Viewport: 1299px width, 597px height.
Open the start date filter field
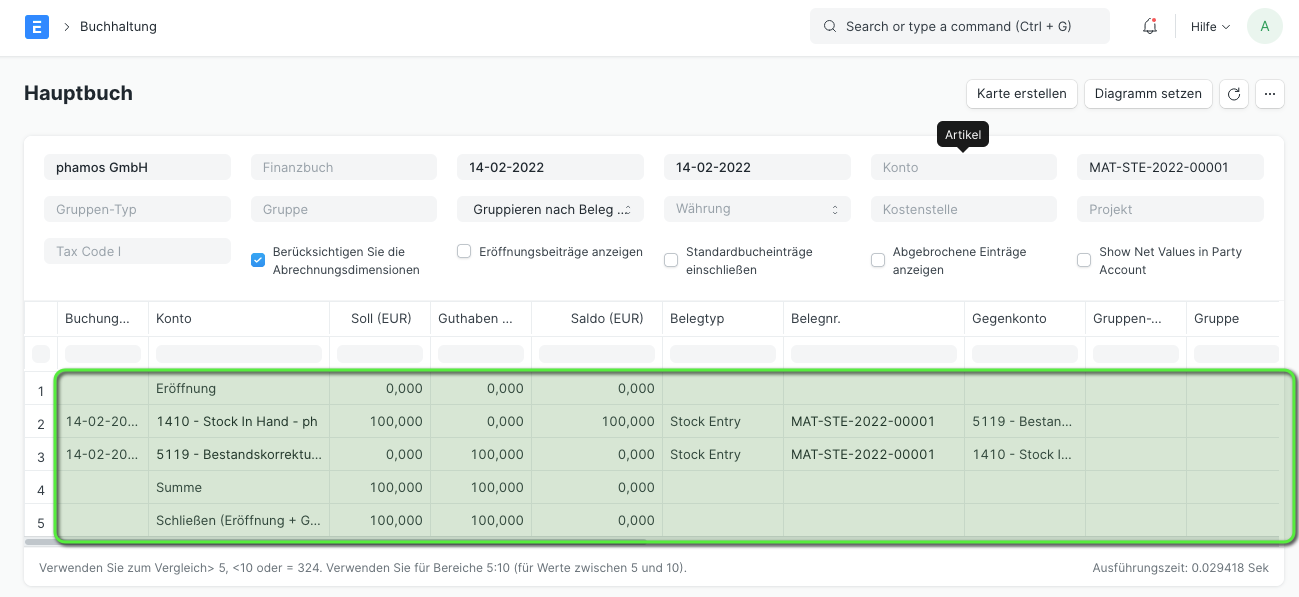(x=551, y=167)
